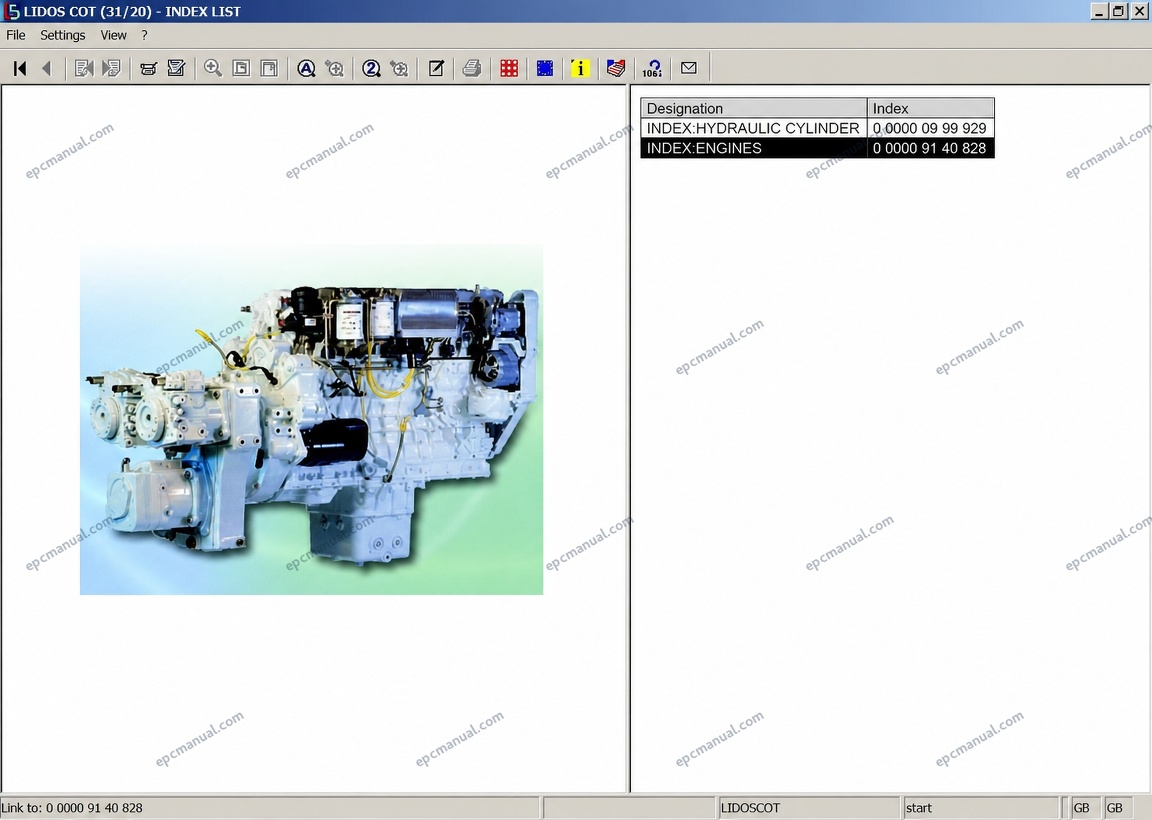Screen dimensions: 1152x820
Task: Click the engine picture in left pane
Action: [312, 420]
